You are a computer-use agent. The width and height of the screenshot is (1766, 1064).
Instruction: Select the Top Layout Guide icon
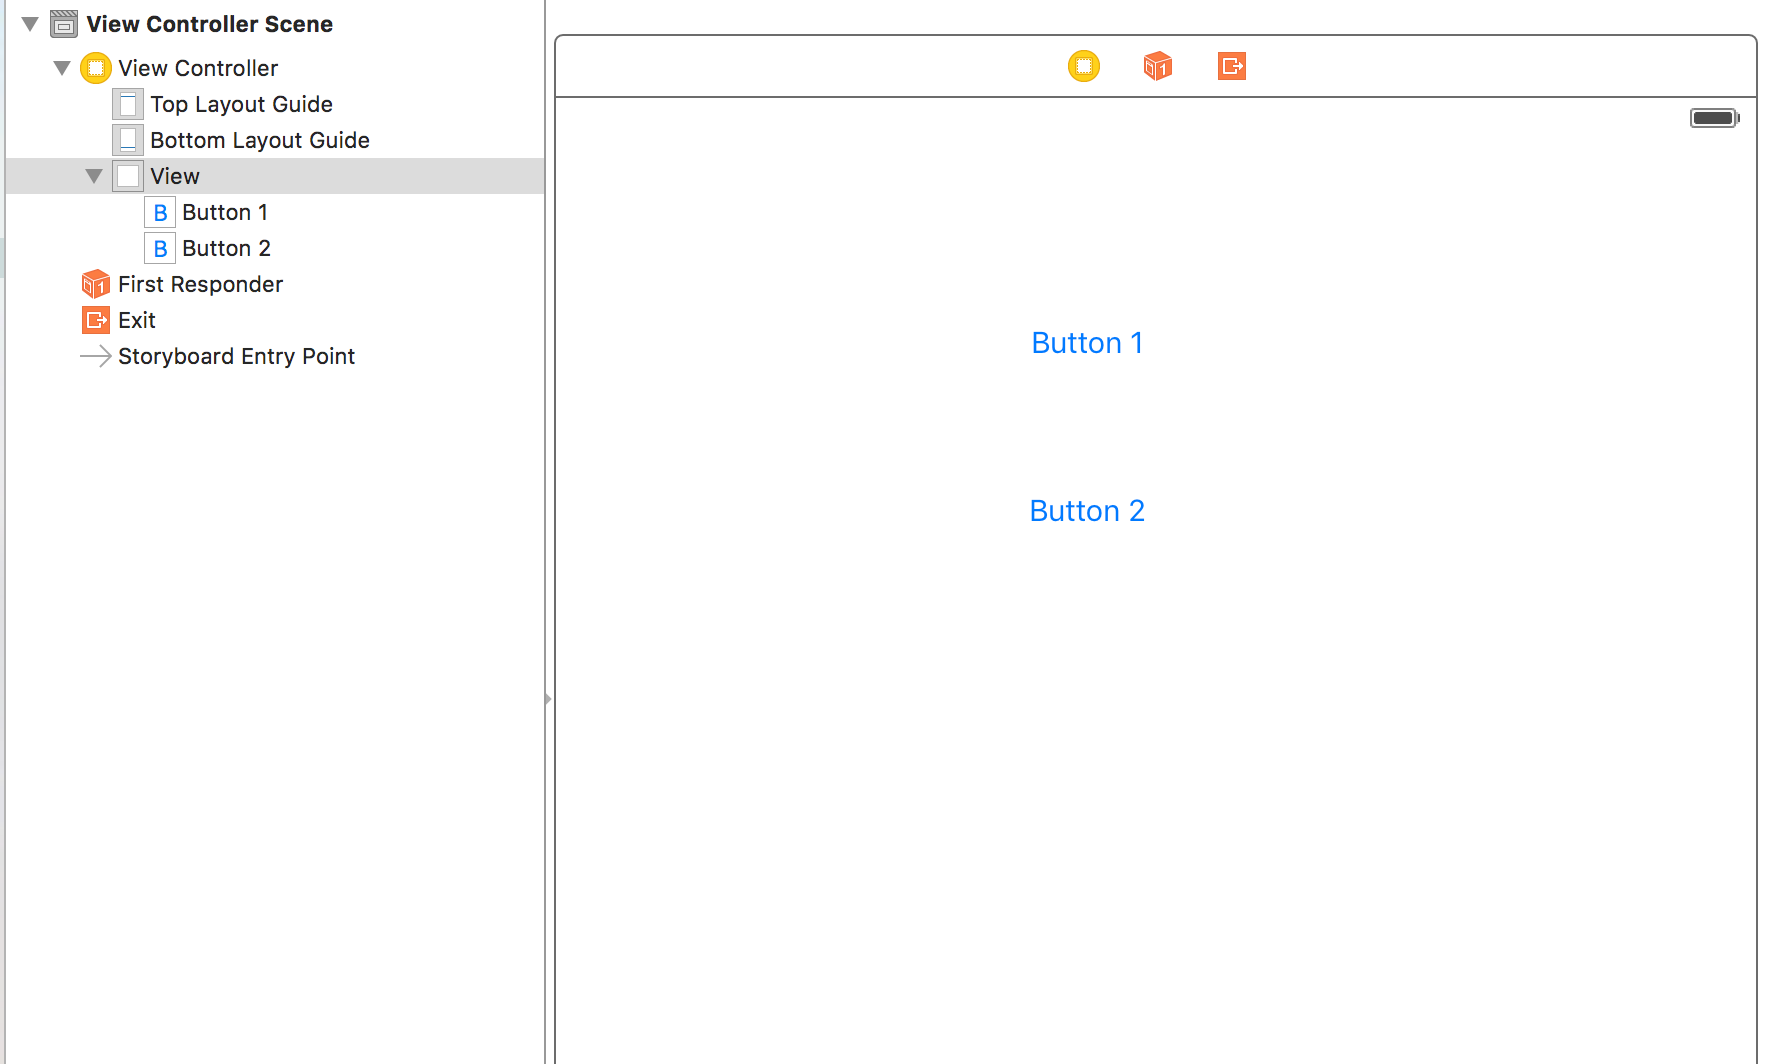(x=127, y=103)
